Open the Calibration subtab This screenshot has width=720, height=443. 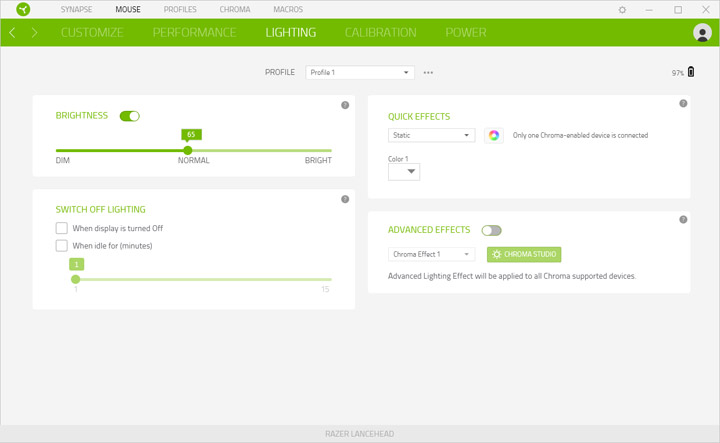381,33
